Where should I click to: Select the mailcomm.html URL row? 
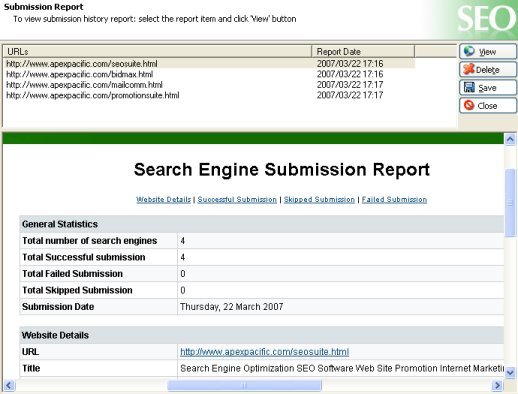210,85
